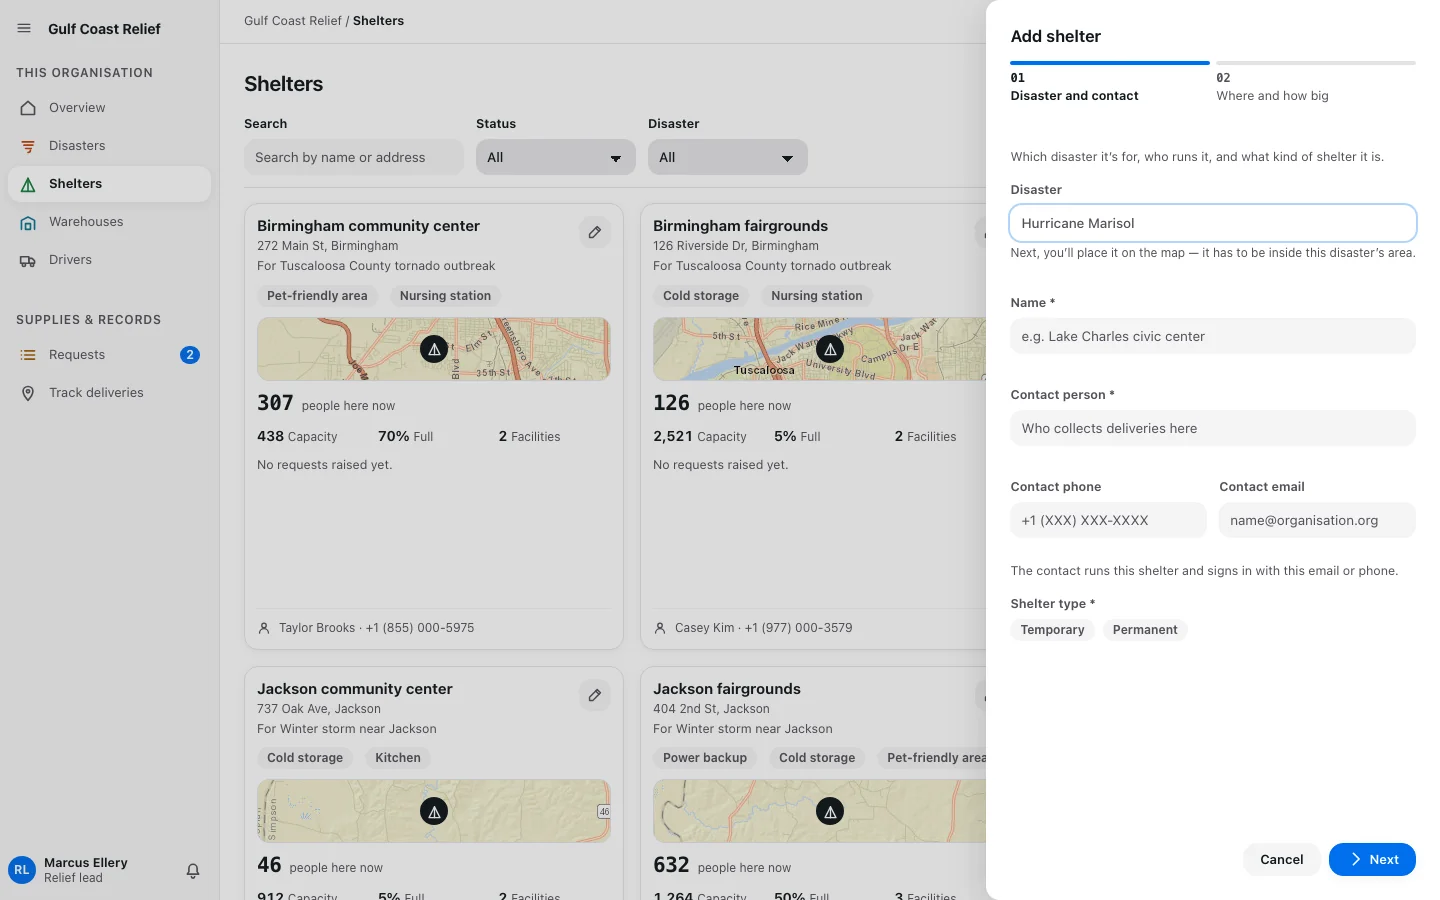The image size is (1440, 900).
Task: Click the Cold storage tag on Birmingham fairgrounds
Action: (701, 296)
